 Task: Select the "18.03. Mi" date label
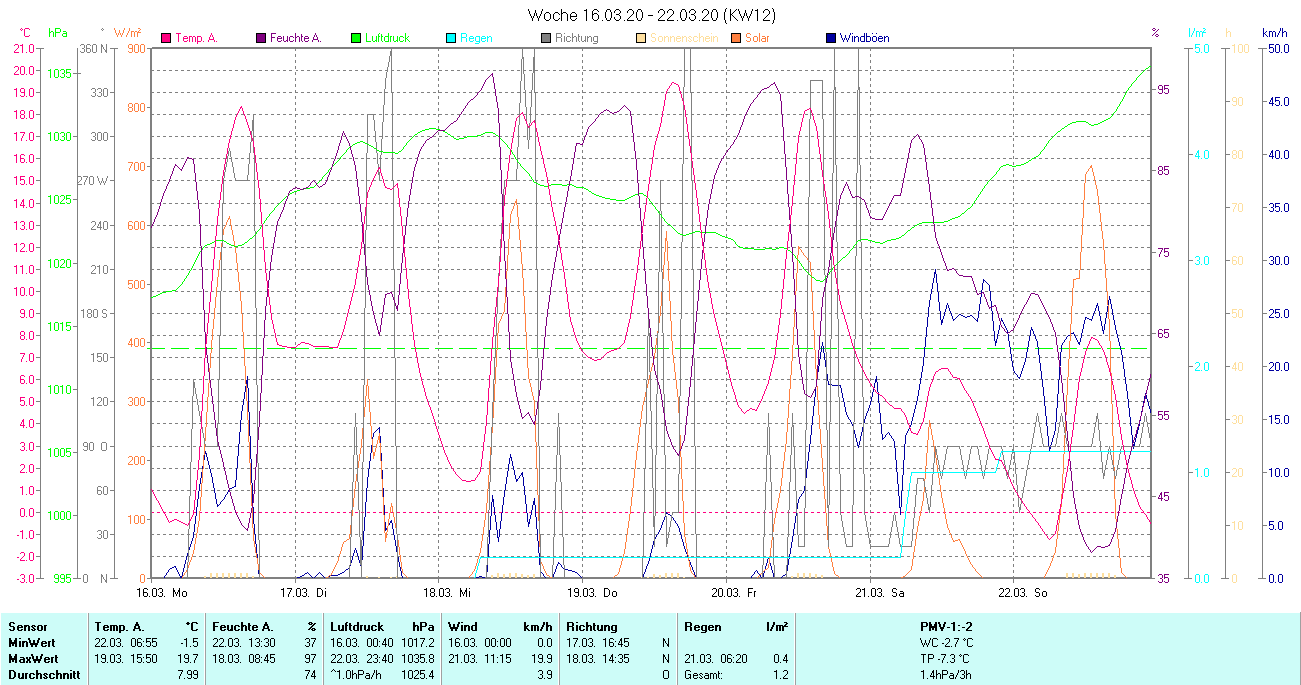point(446,592)
